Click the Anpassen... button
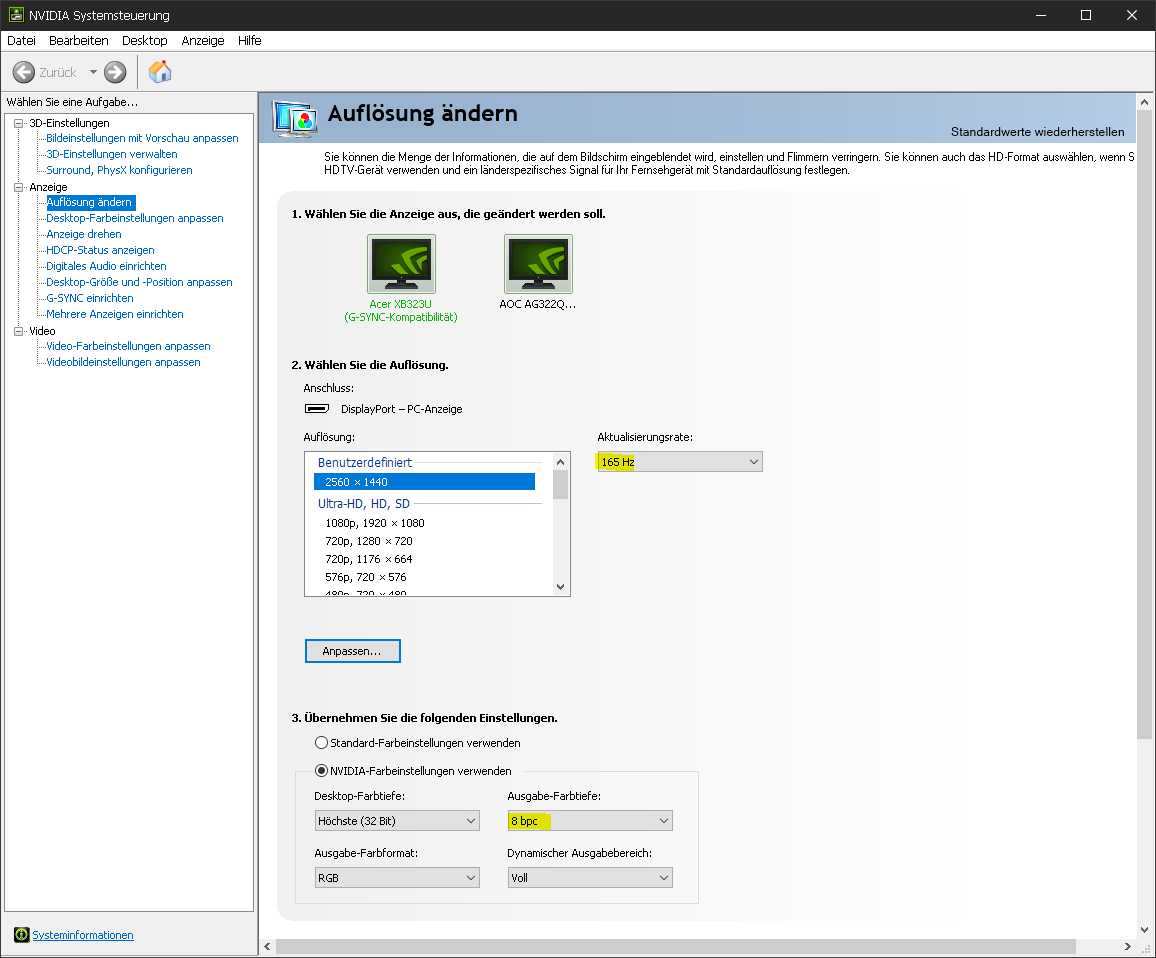 tap(352, 651)
